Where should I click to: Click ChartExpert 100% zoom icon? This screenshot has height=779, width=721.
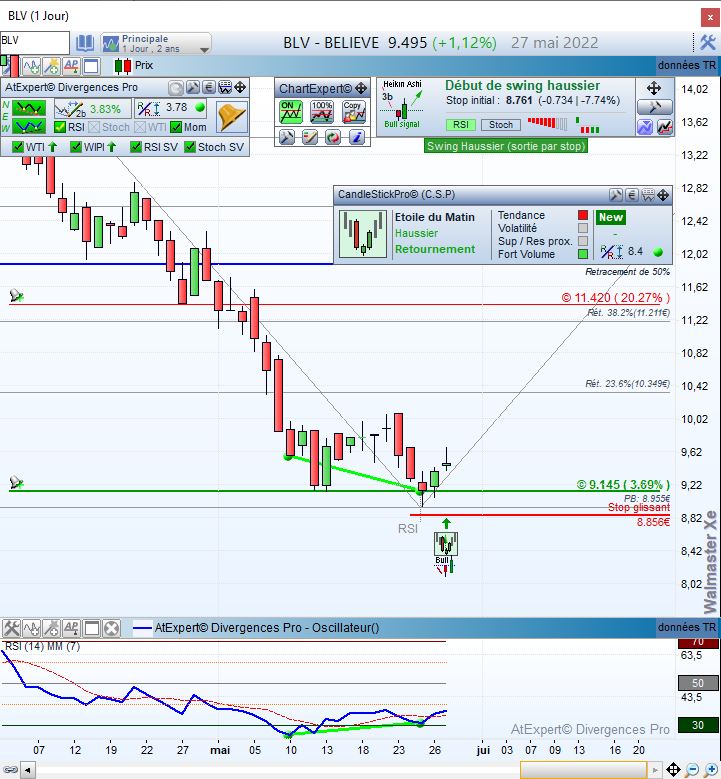[322, 112]
